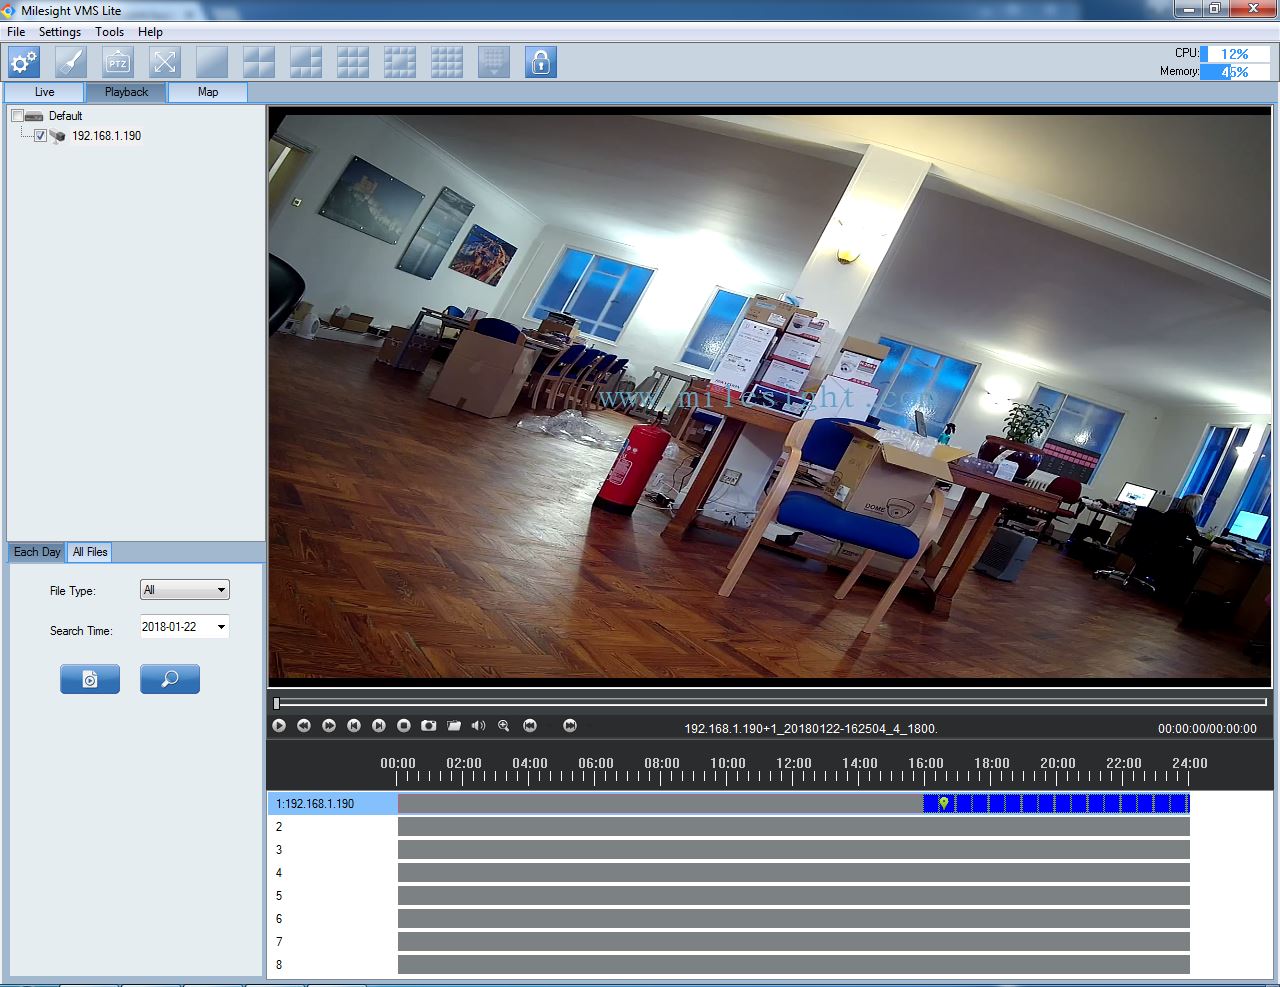This screenshot has height=987, width=1280.
Task: Toggle the 192.168.1.190 camera checkbox
Action: [40, 135]
